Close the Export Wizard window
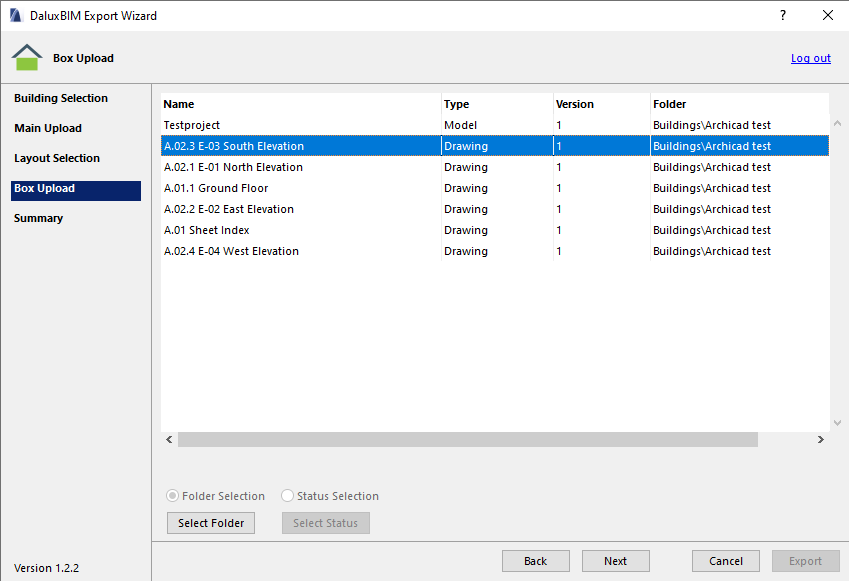The image size is (852, 582). pos(827,15)
